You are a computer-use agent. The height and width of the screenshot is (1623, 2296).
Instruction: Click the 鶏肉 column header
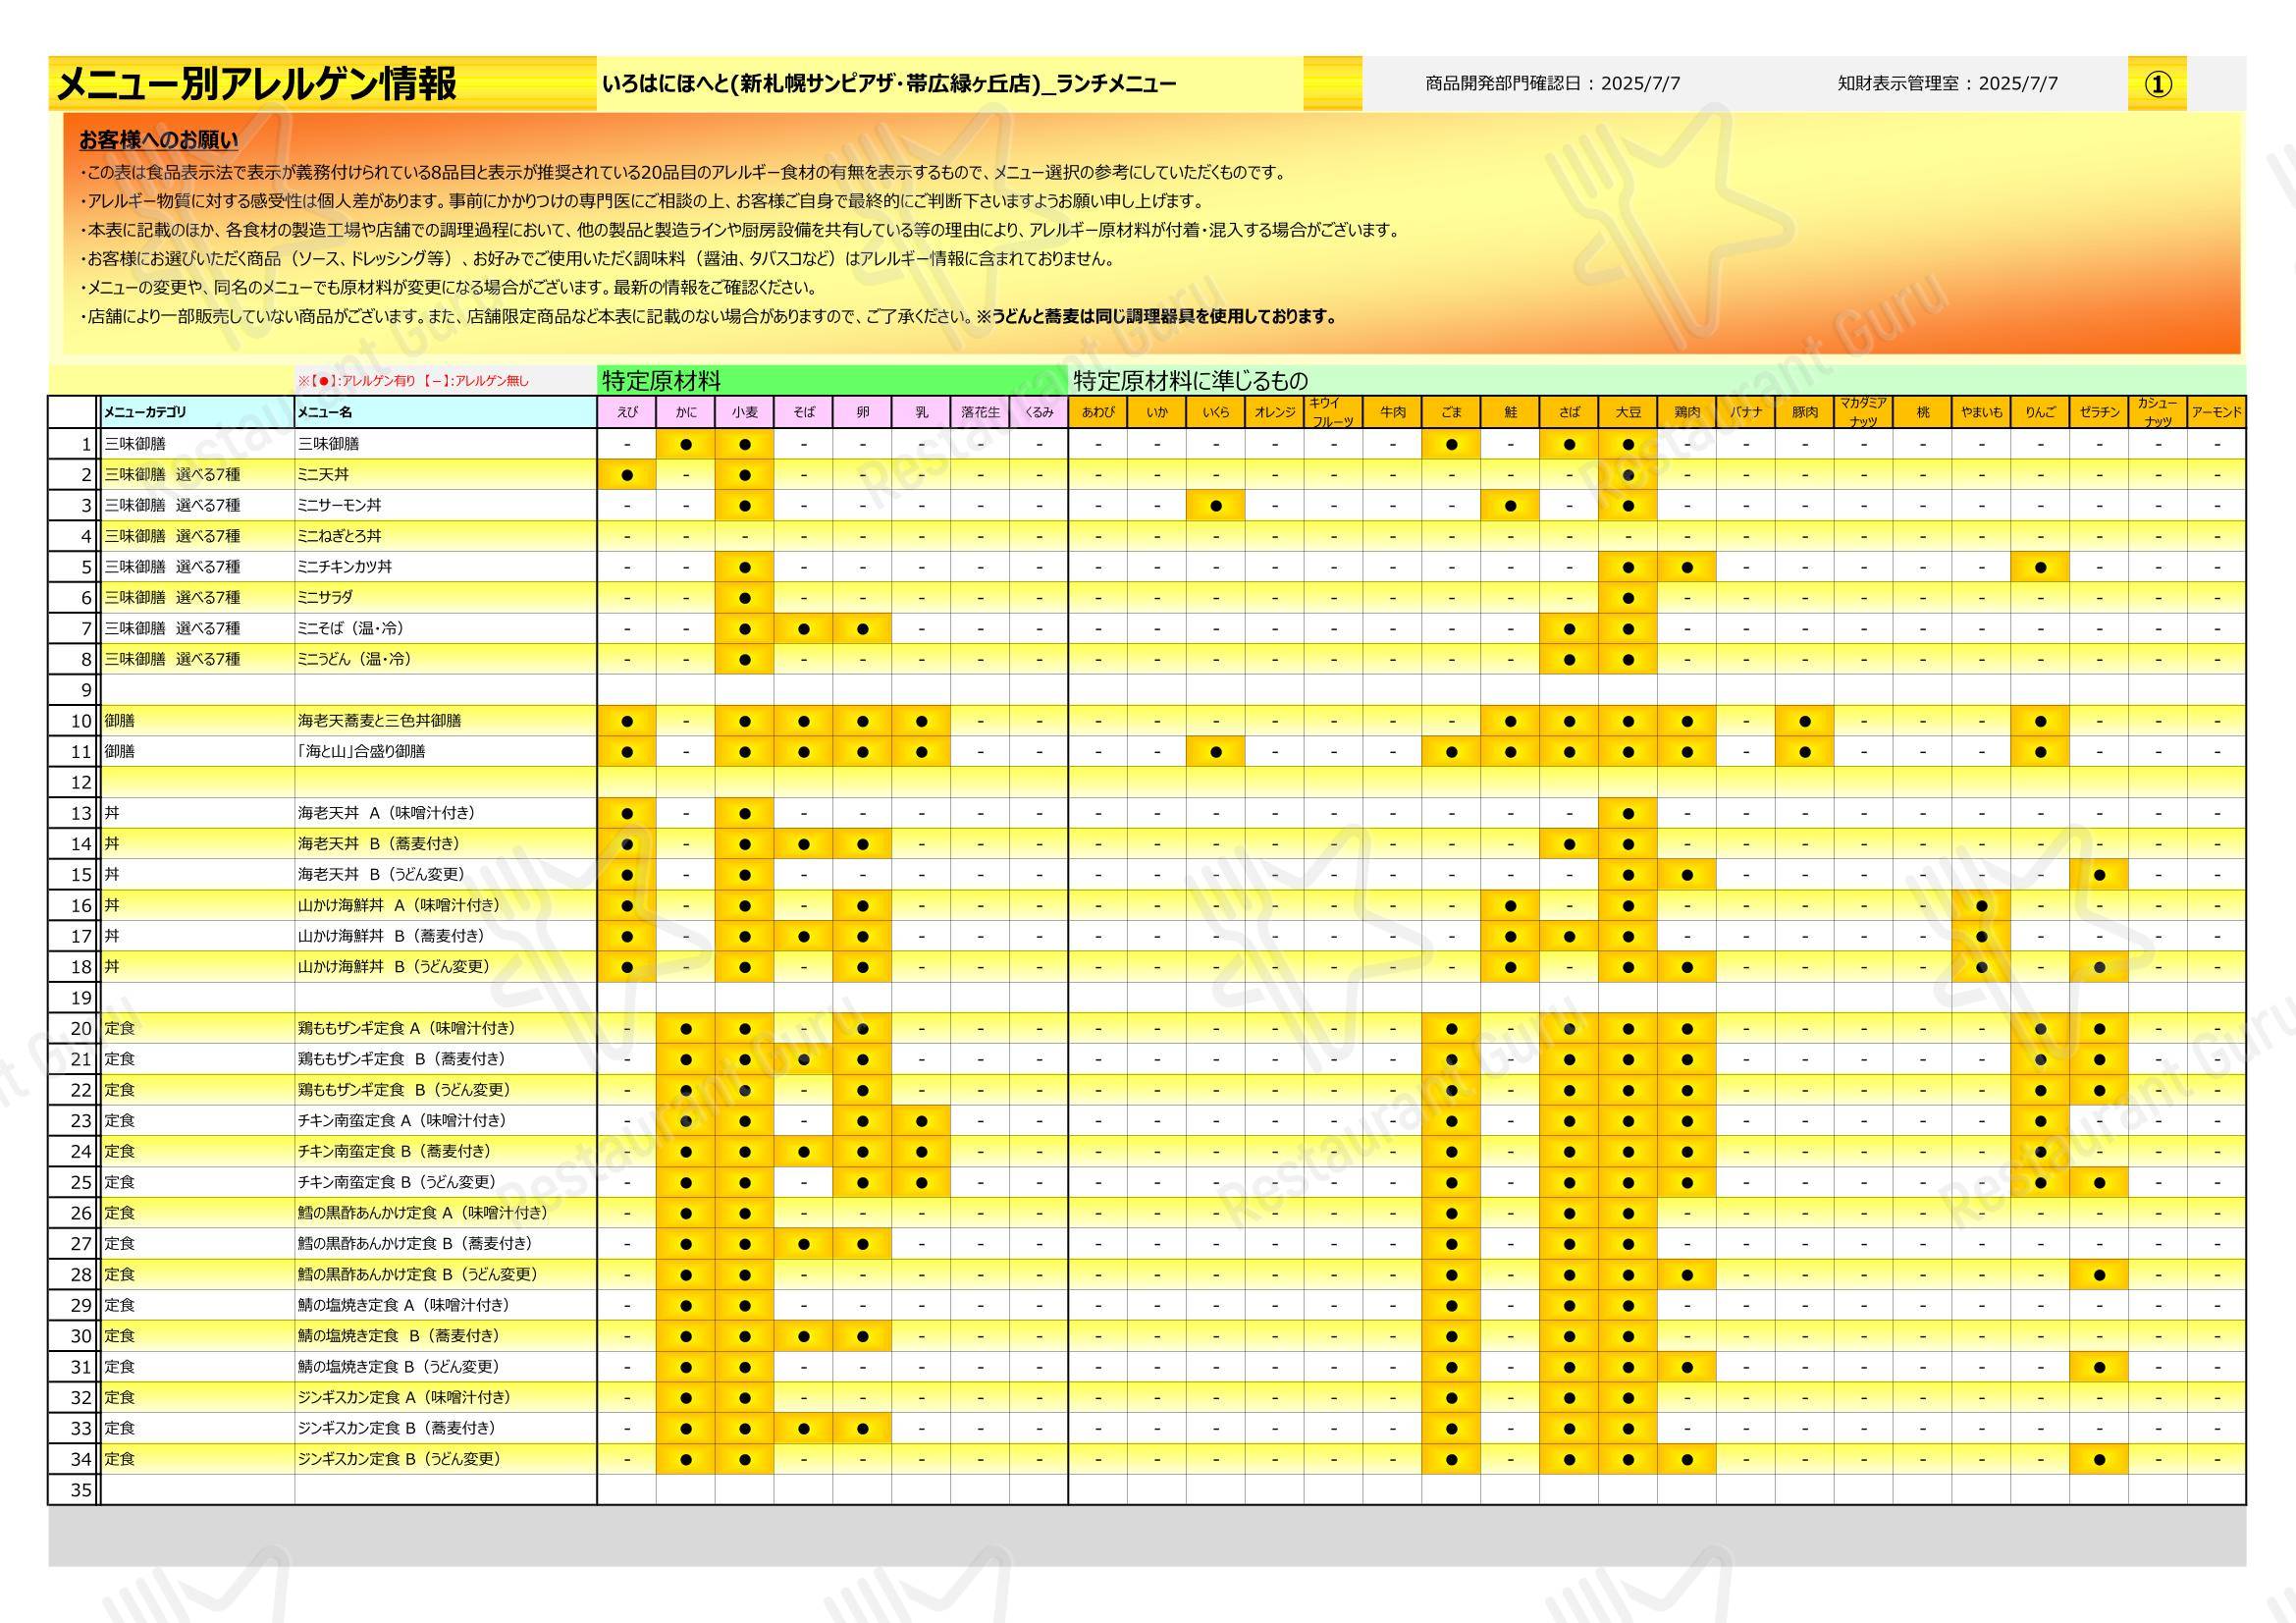(x=1687, y=412)
